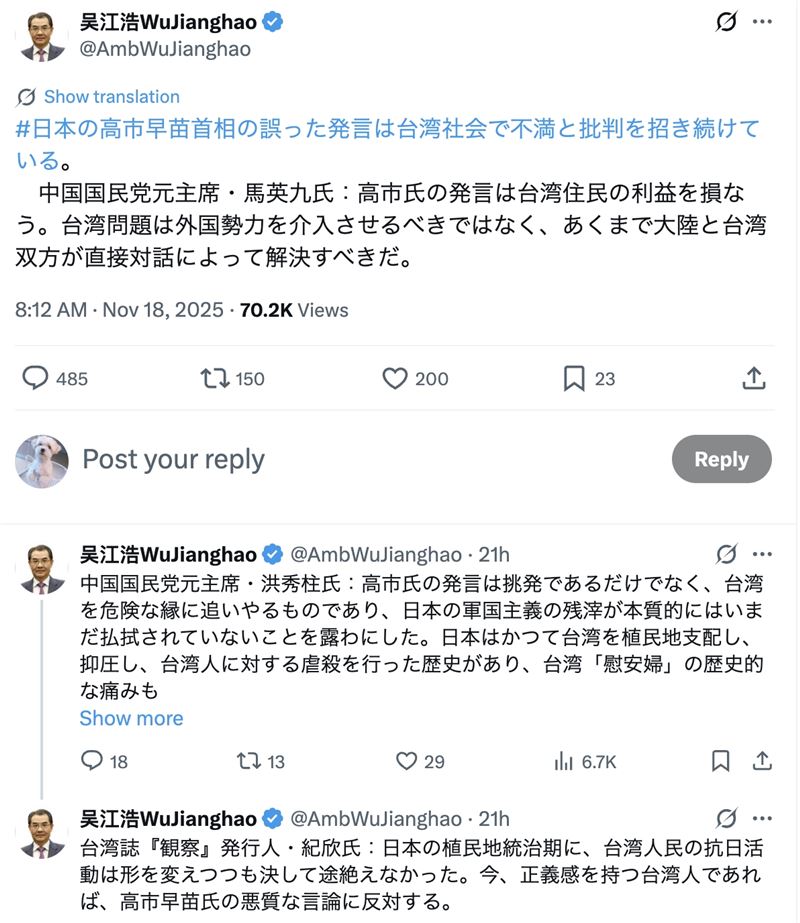Click Show translation link

[111, 97]
